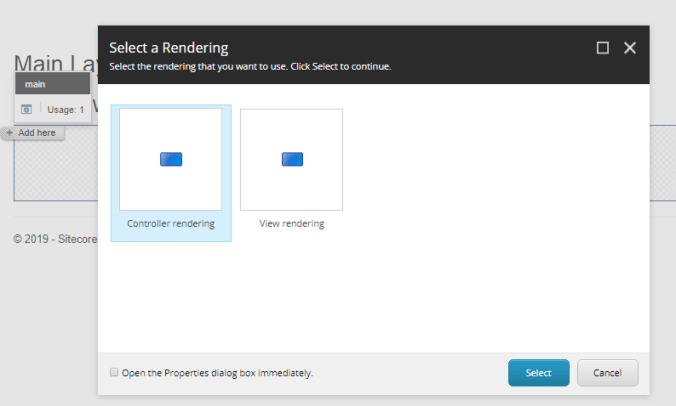Click the 'main' placeholder header
The height and width of the screenshot is (406, 676).
coord(52,85)
